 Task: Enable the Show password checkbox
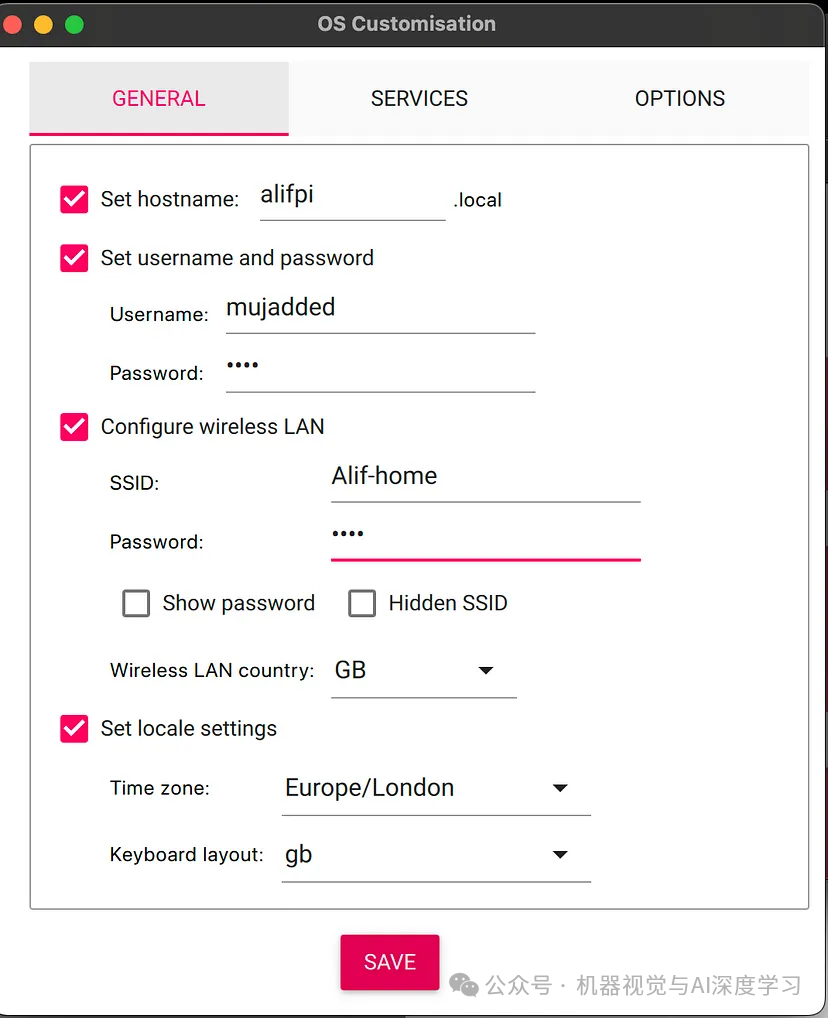pyautogui.click(x=136, y=603)
